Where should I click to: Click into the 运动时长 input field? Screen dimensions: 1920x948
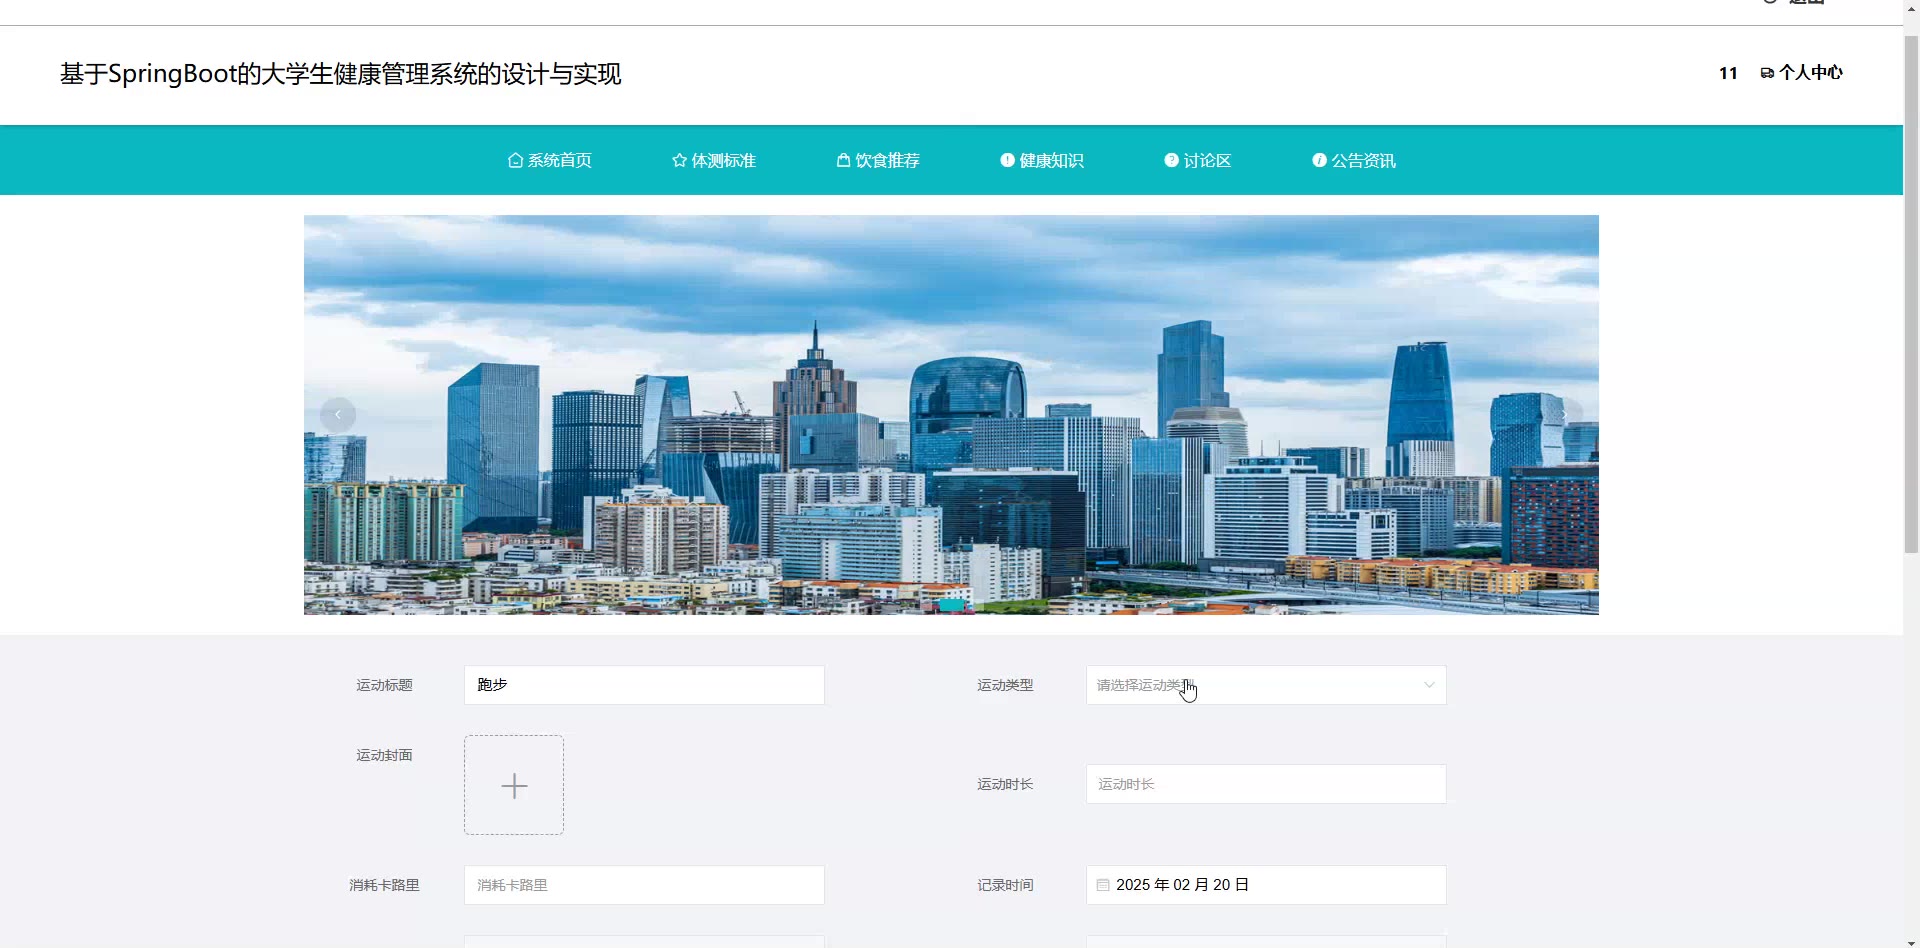[1265, 784]
